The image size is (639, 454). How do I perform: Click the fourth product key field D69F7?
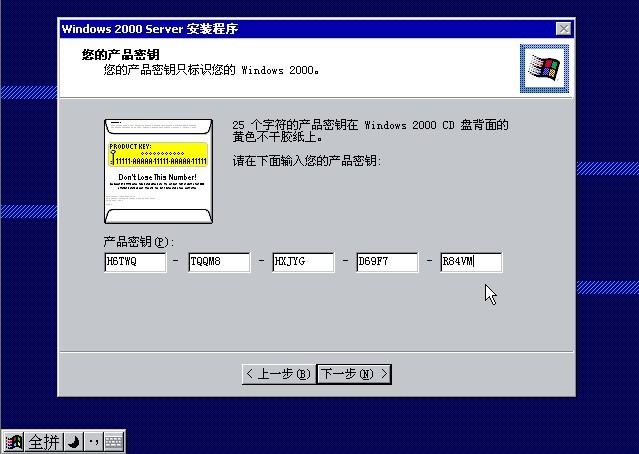(387, 262)
